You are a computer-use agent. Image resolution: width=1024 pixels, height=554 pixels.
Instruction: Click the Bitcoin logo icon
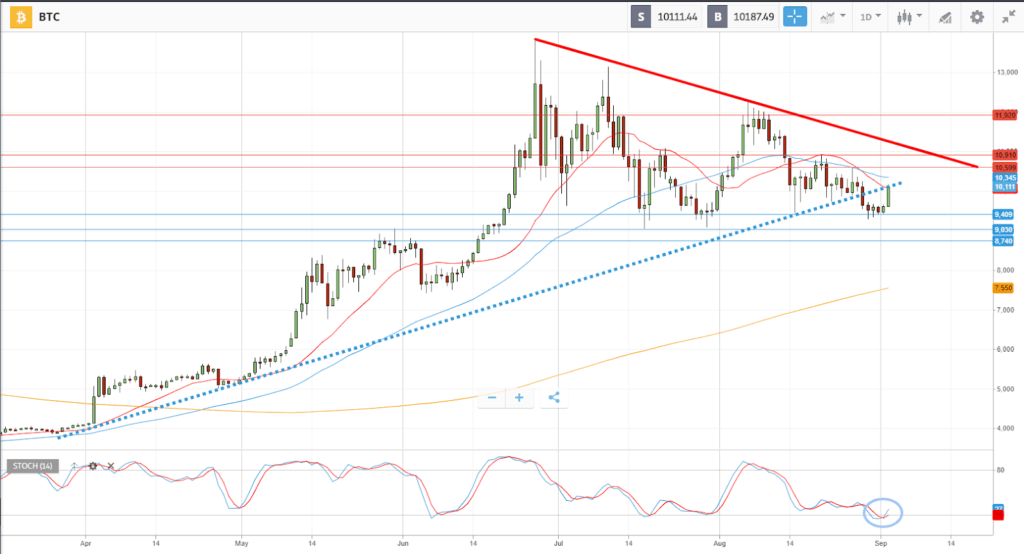click(21, 17)
